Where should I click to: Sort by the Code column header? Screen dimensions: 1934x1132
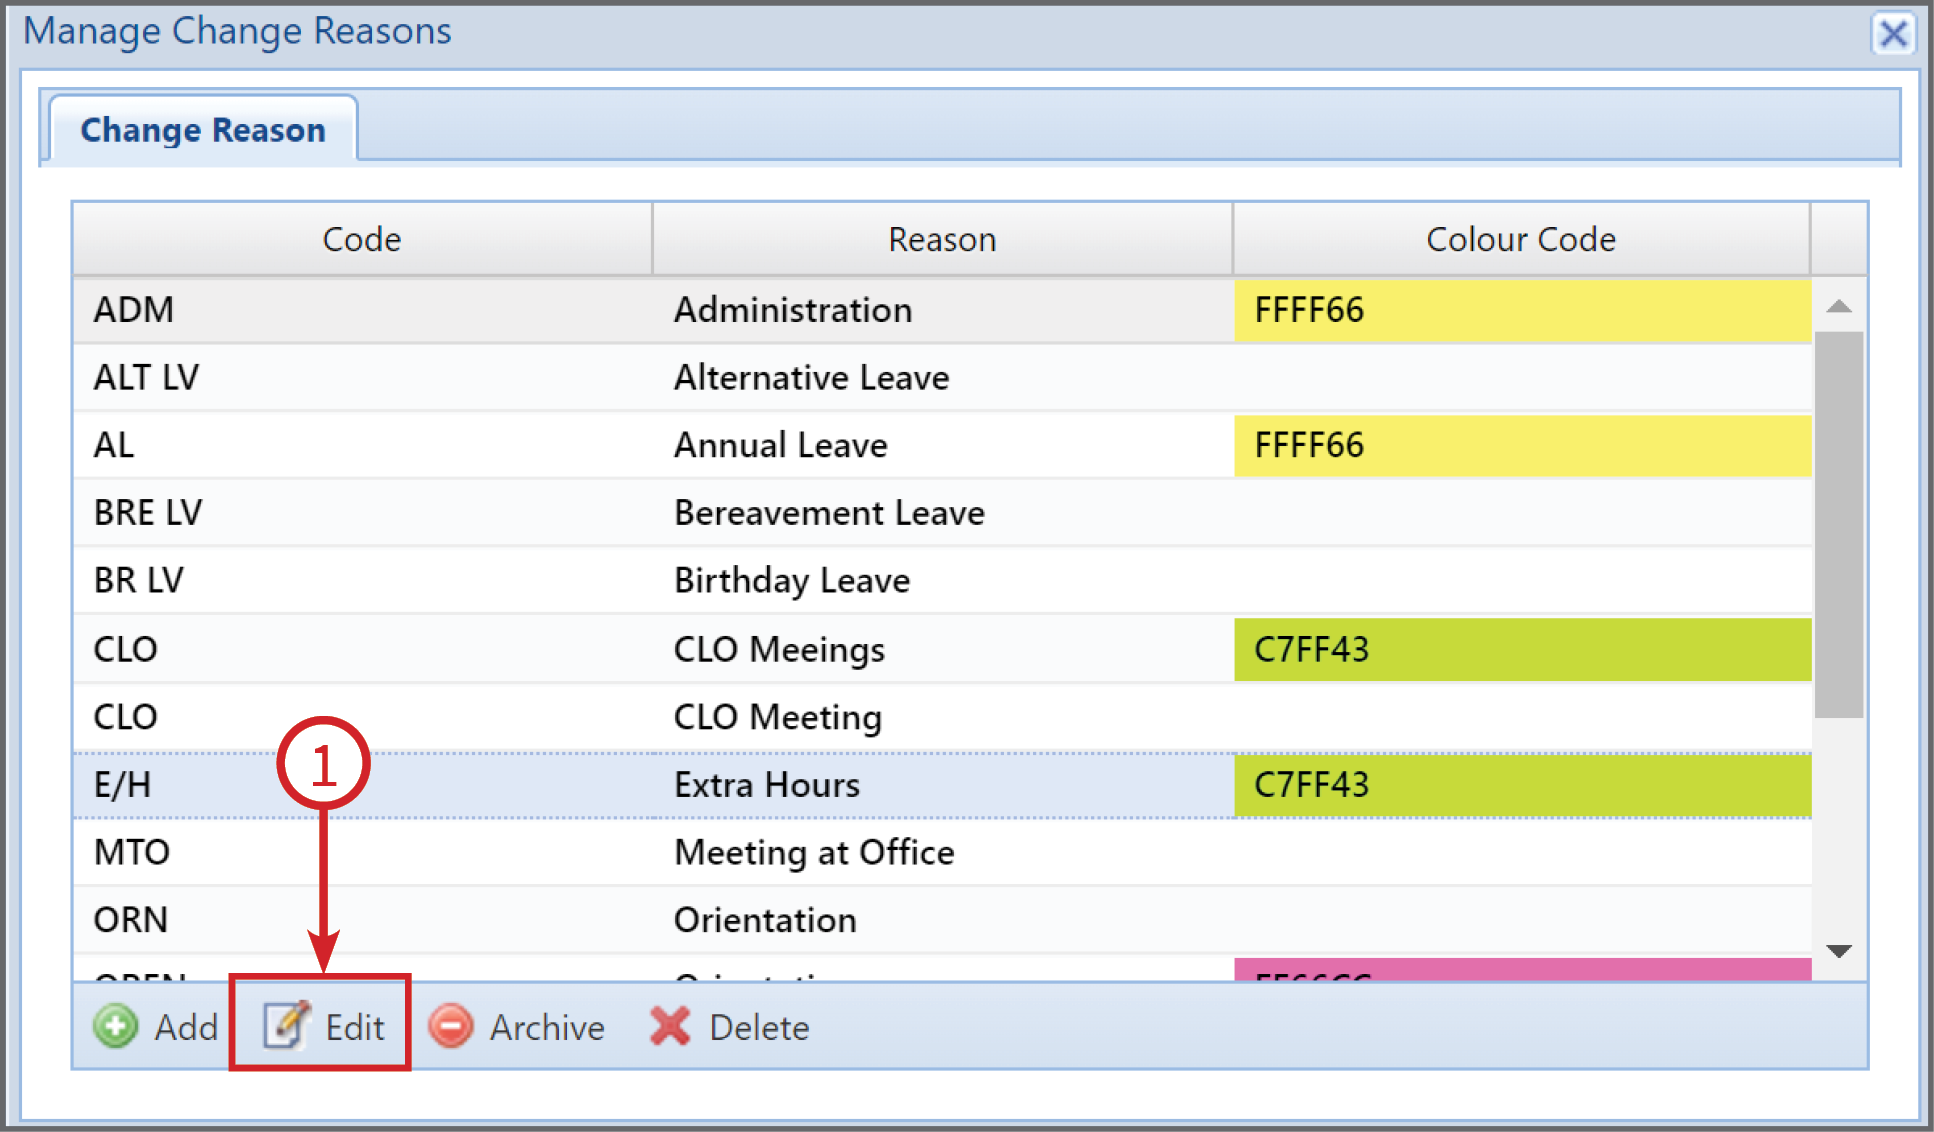coord(362,239)
